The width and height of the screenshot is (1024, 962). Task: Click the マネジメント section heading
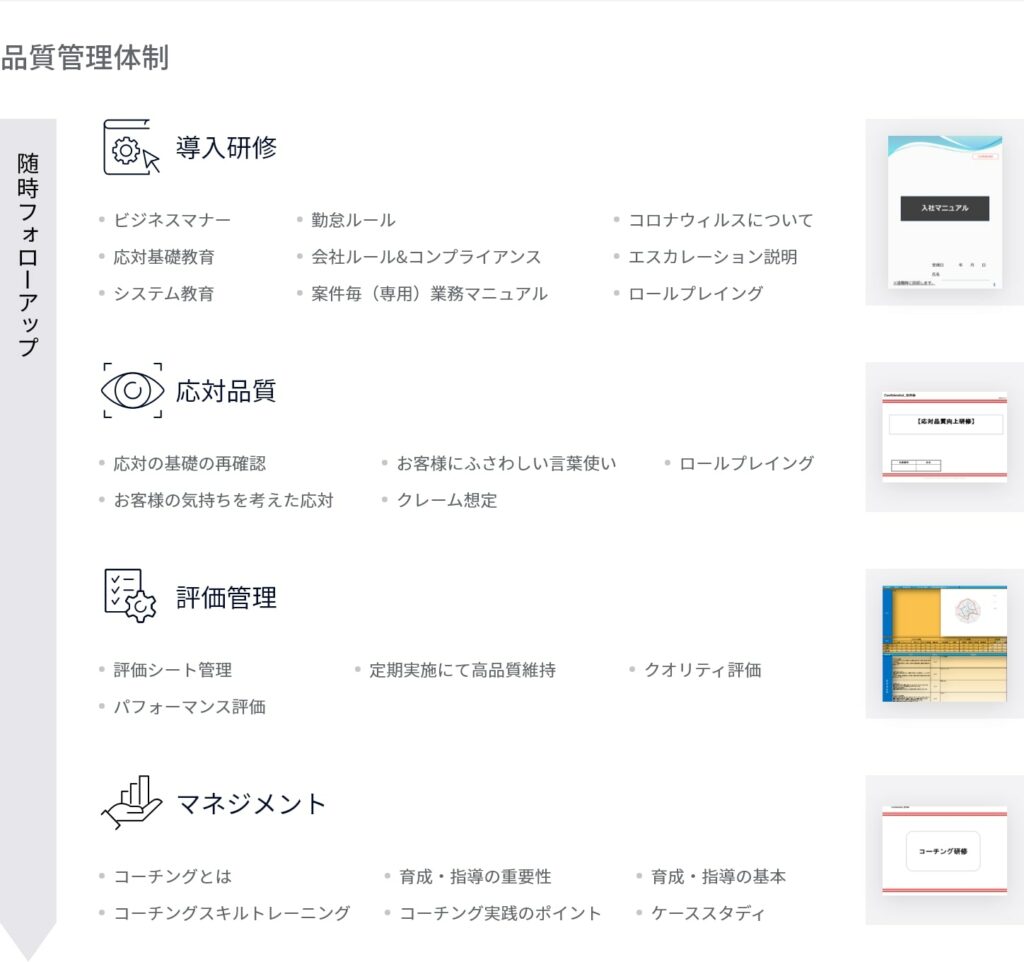252,804
